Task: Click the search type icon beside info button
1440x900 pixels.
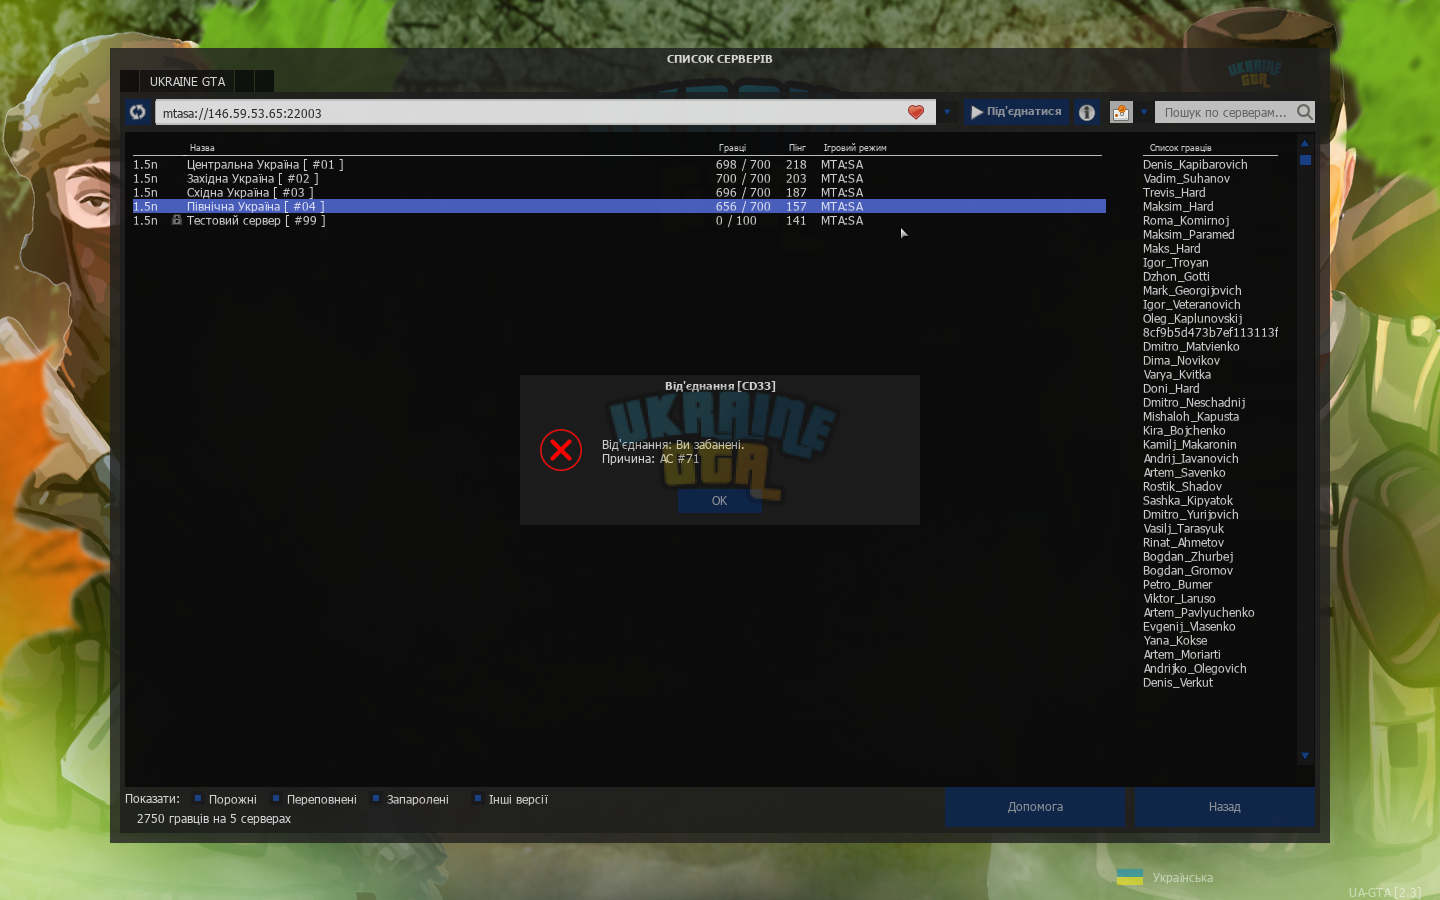Action: point(1121,113)
